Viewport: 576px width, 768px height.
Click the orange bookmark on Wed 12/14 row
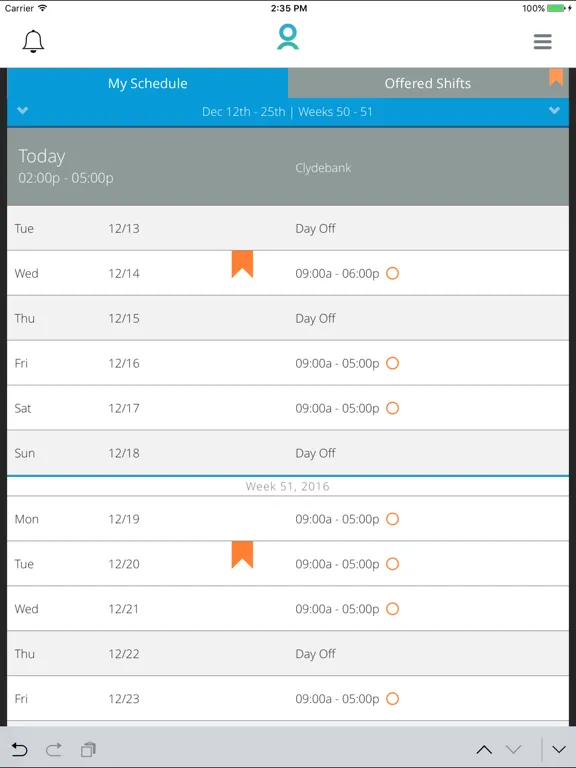[242, 264]
